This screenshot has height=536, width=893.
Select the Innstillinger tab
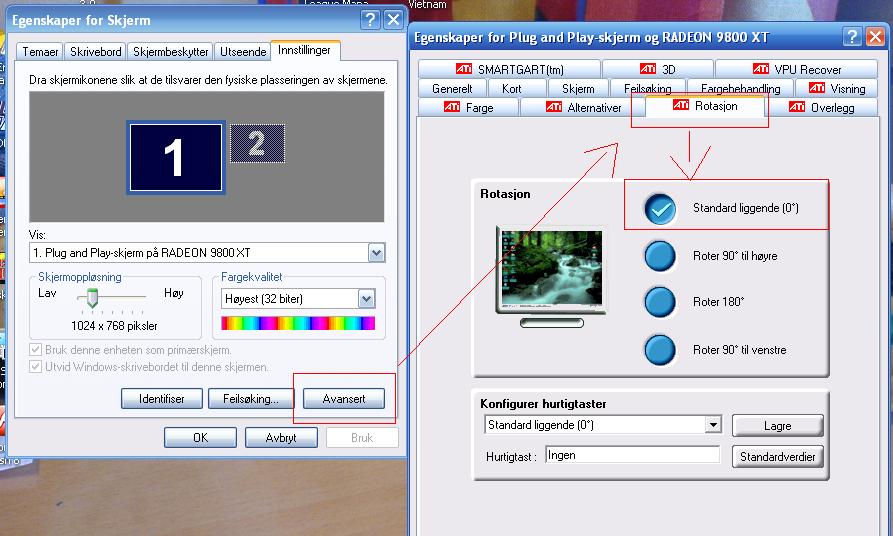(x=305, y=50)
